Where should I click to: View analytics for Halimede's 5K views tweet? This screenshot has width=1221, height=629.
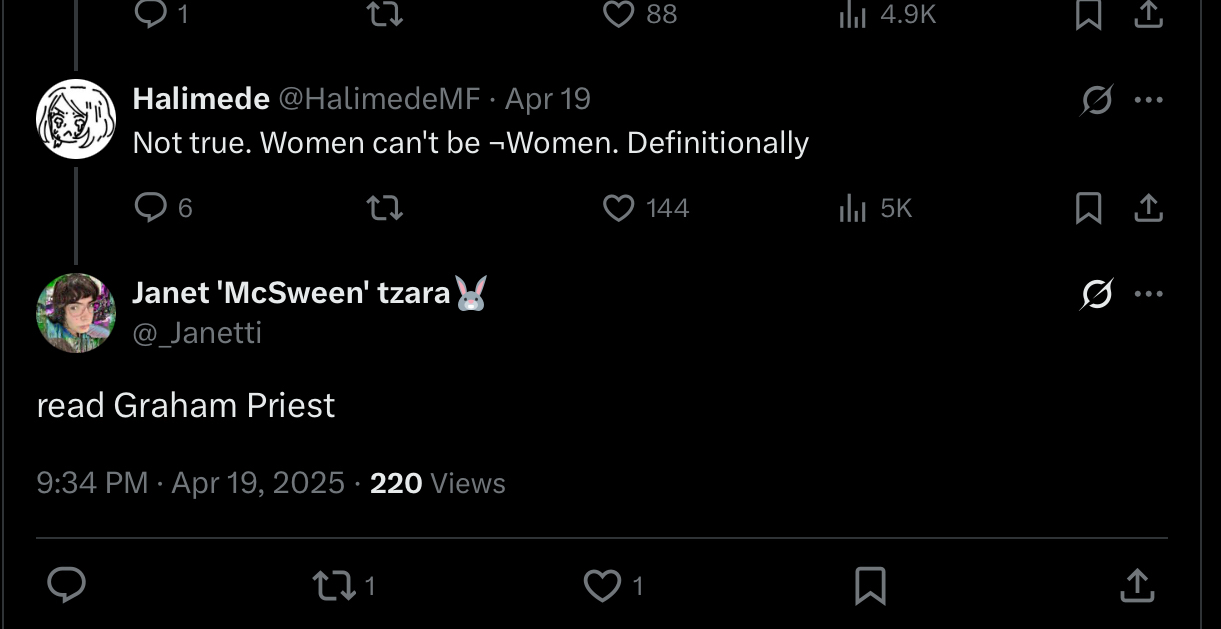point(852,207)
